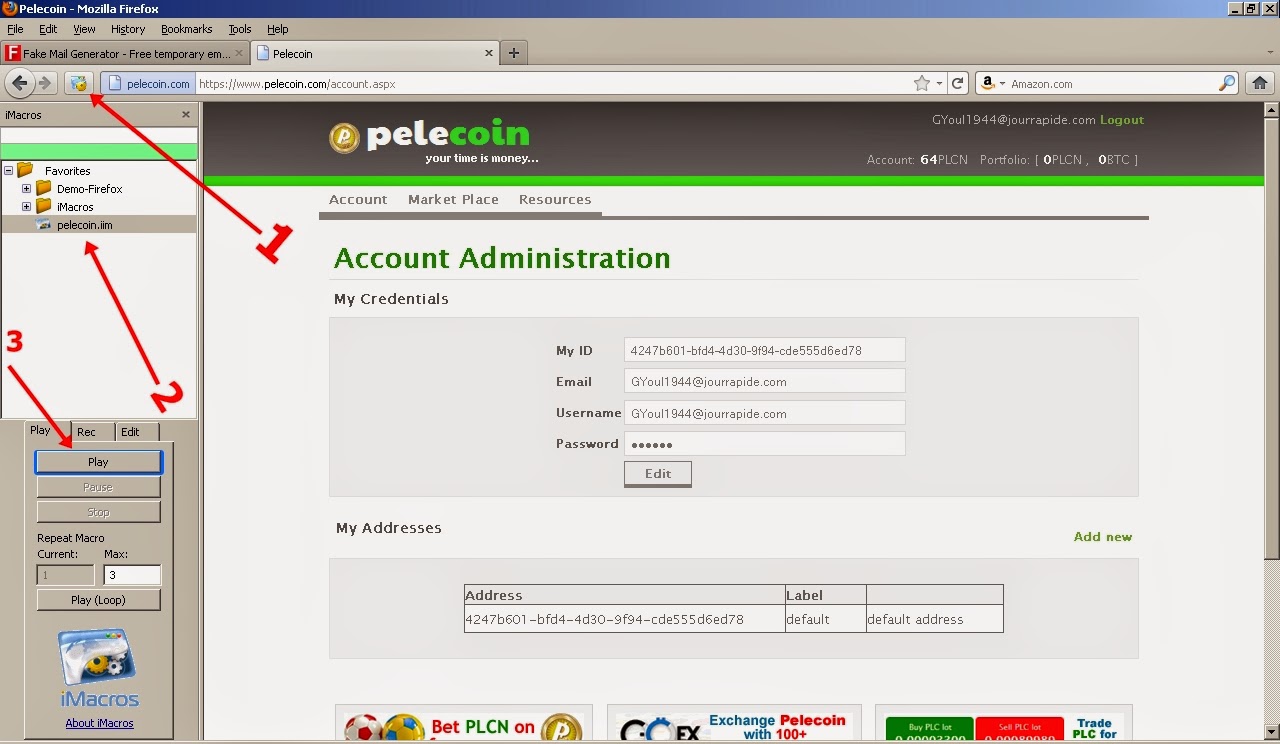
Task: Collapse the Favorites tree node
Action: coord(8,171)
